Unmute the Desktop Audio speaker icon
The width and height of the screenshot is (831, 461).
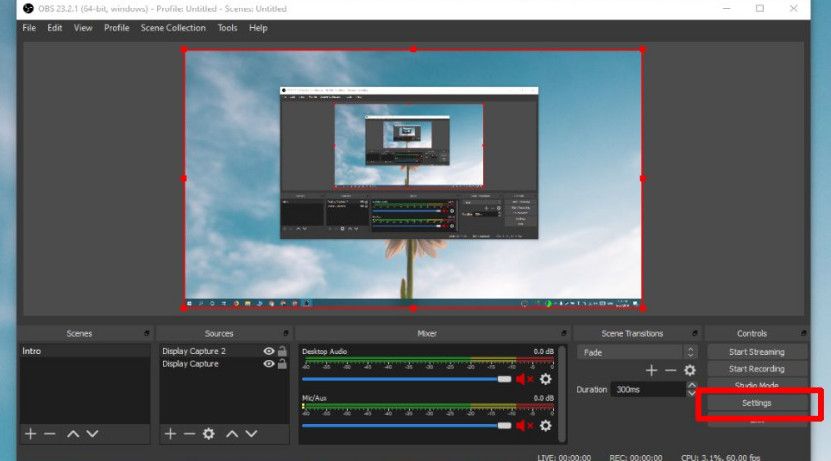(524, 379)
